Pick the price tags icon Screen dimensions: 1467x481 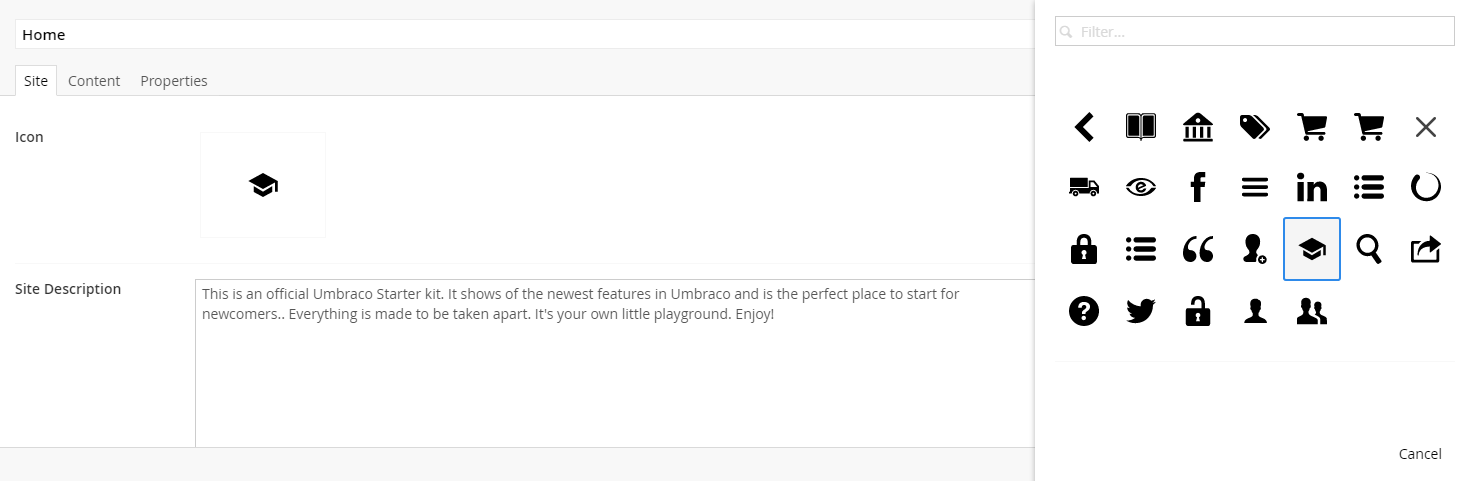point(1255,126)
